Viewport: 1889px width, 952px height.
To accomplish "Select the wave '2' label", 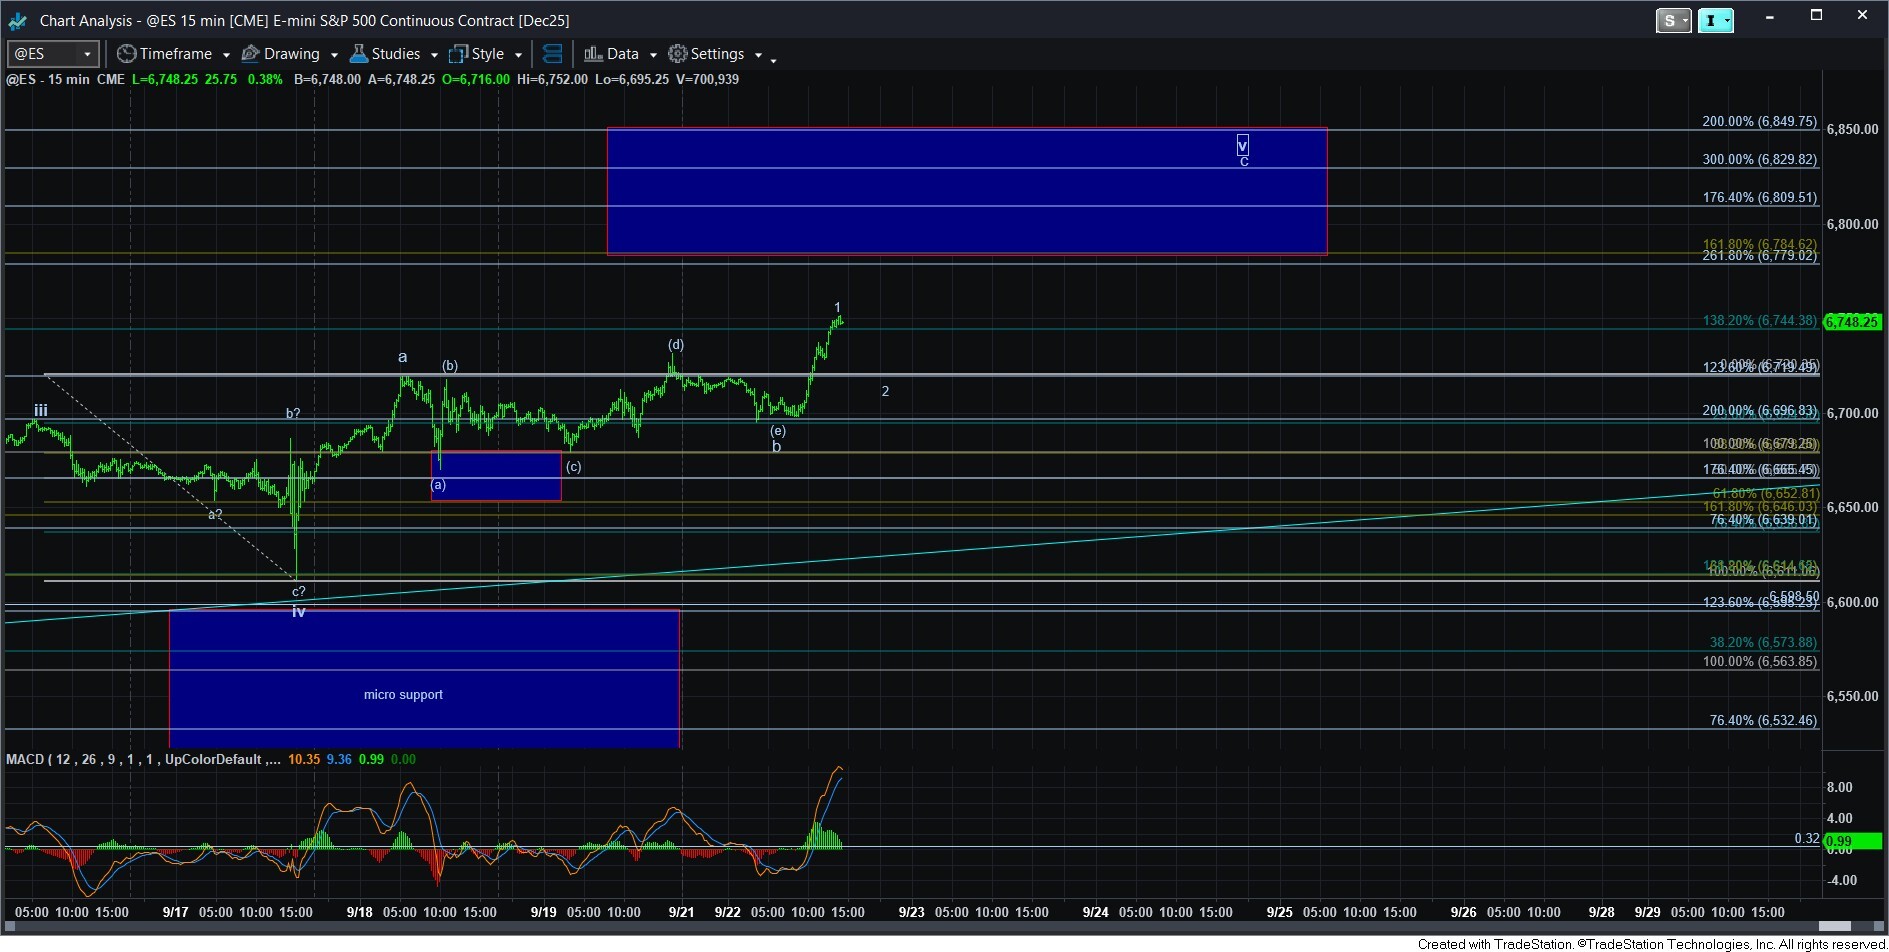I will coord(885,391).
